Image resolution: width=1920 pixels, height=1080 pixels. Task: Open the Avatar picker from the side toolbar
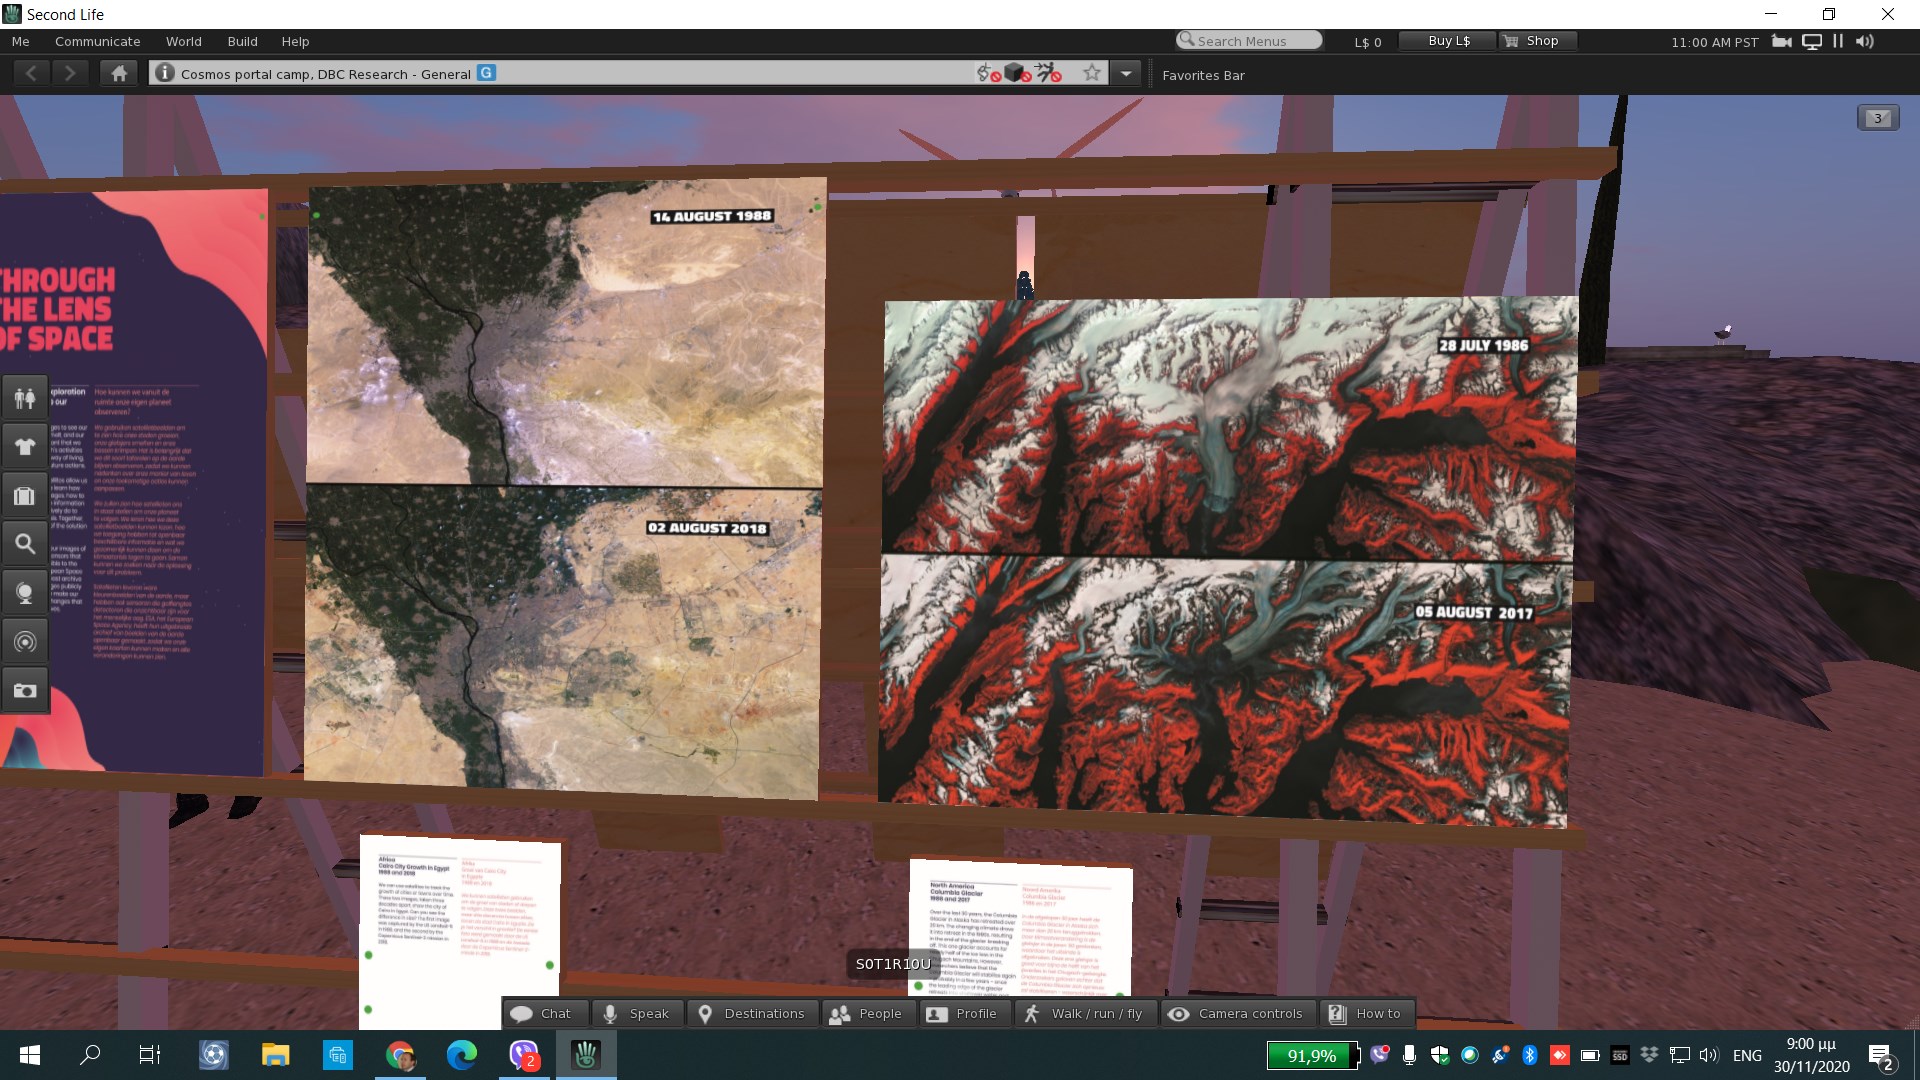(x=25, y=398)
